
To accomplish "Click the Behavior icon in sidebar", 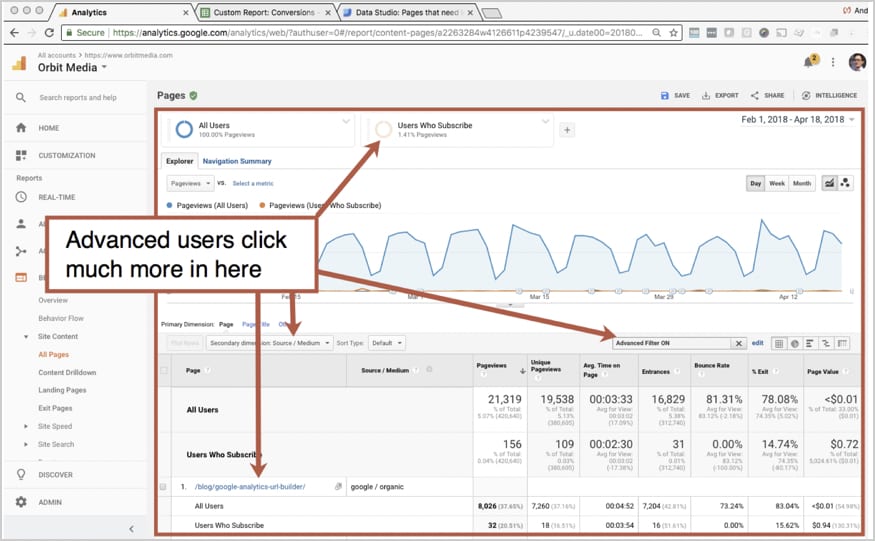I will (x=21, y=277).
